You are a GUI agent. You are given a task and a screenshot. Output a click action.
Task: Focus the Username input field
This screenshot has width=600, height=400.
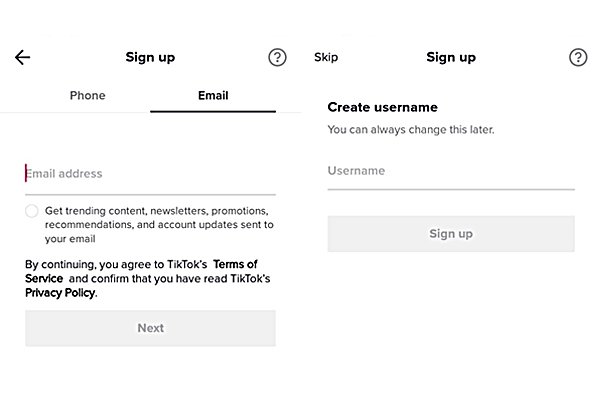450,171
